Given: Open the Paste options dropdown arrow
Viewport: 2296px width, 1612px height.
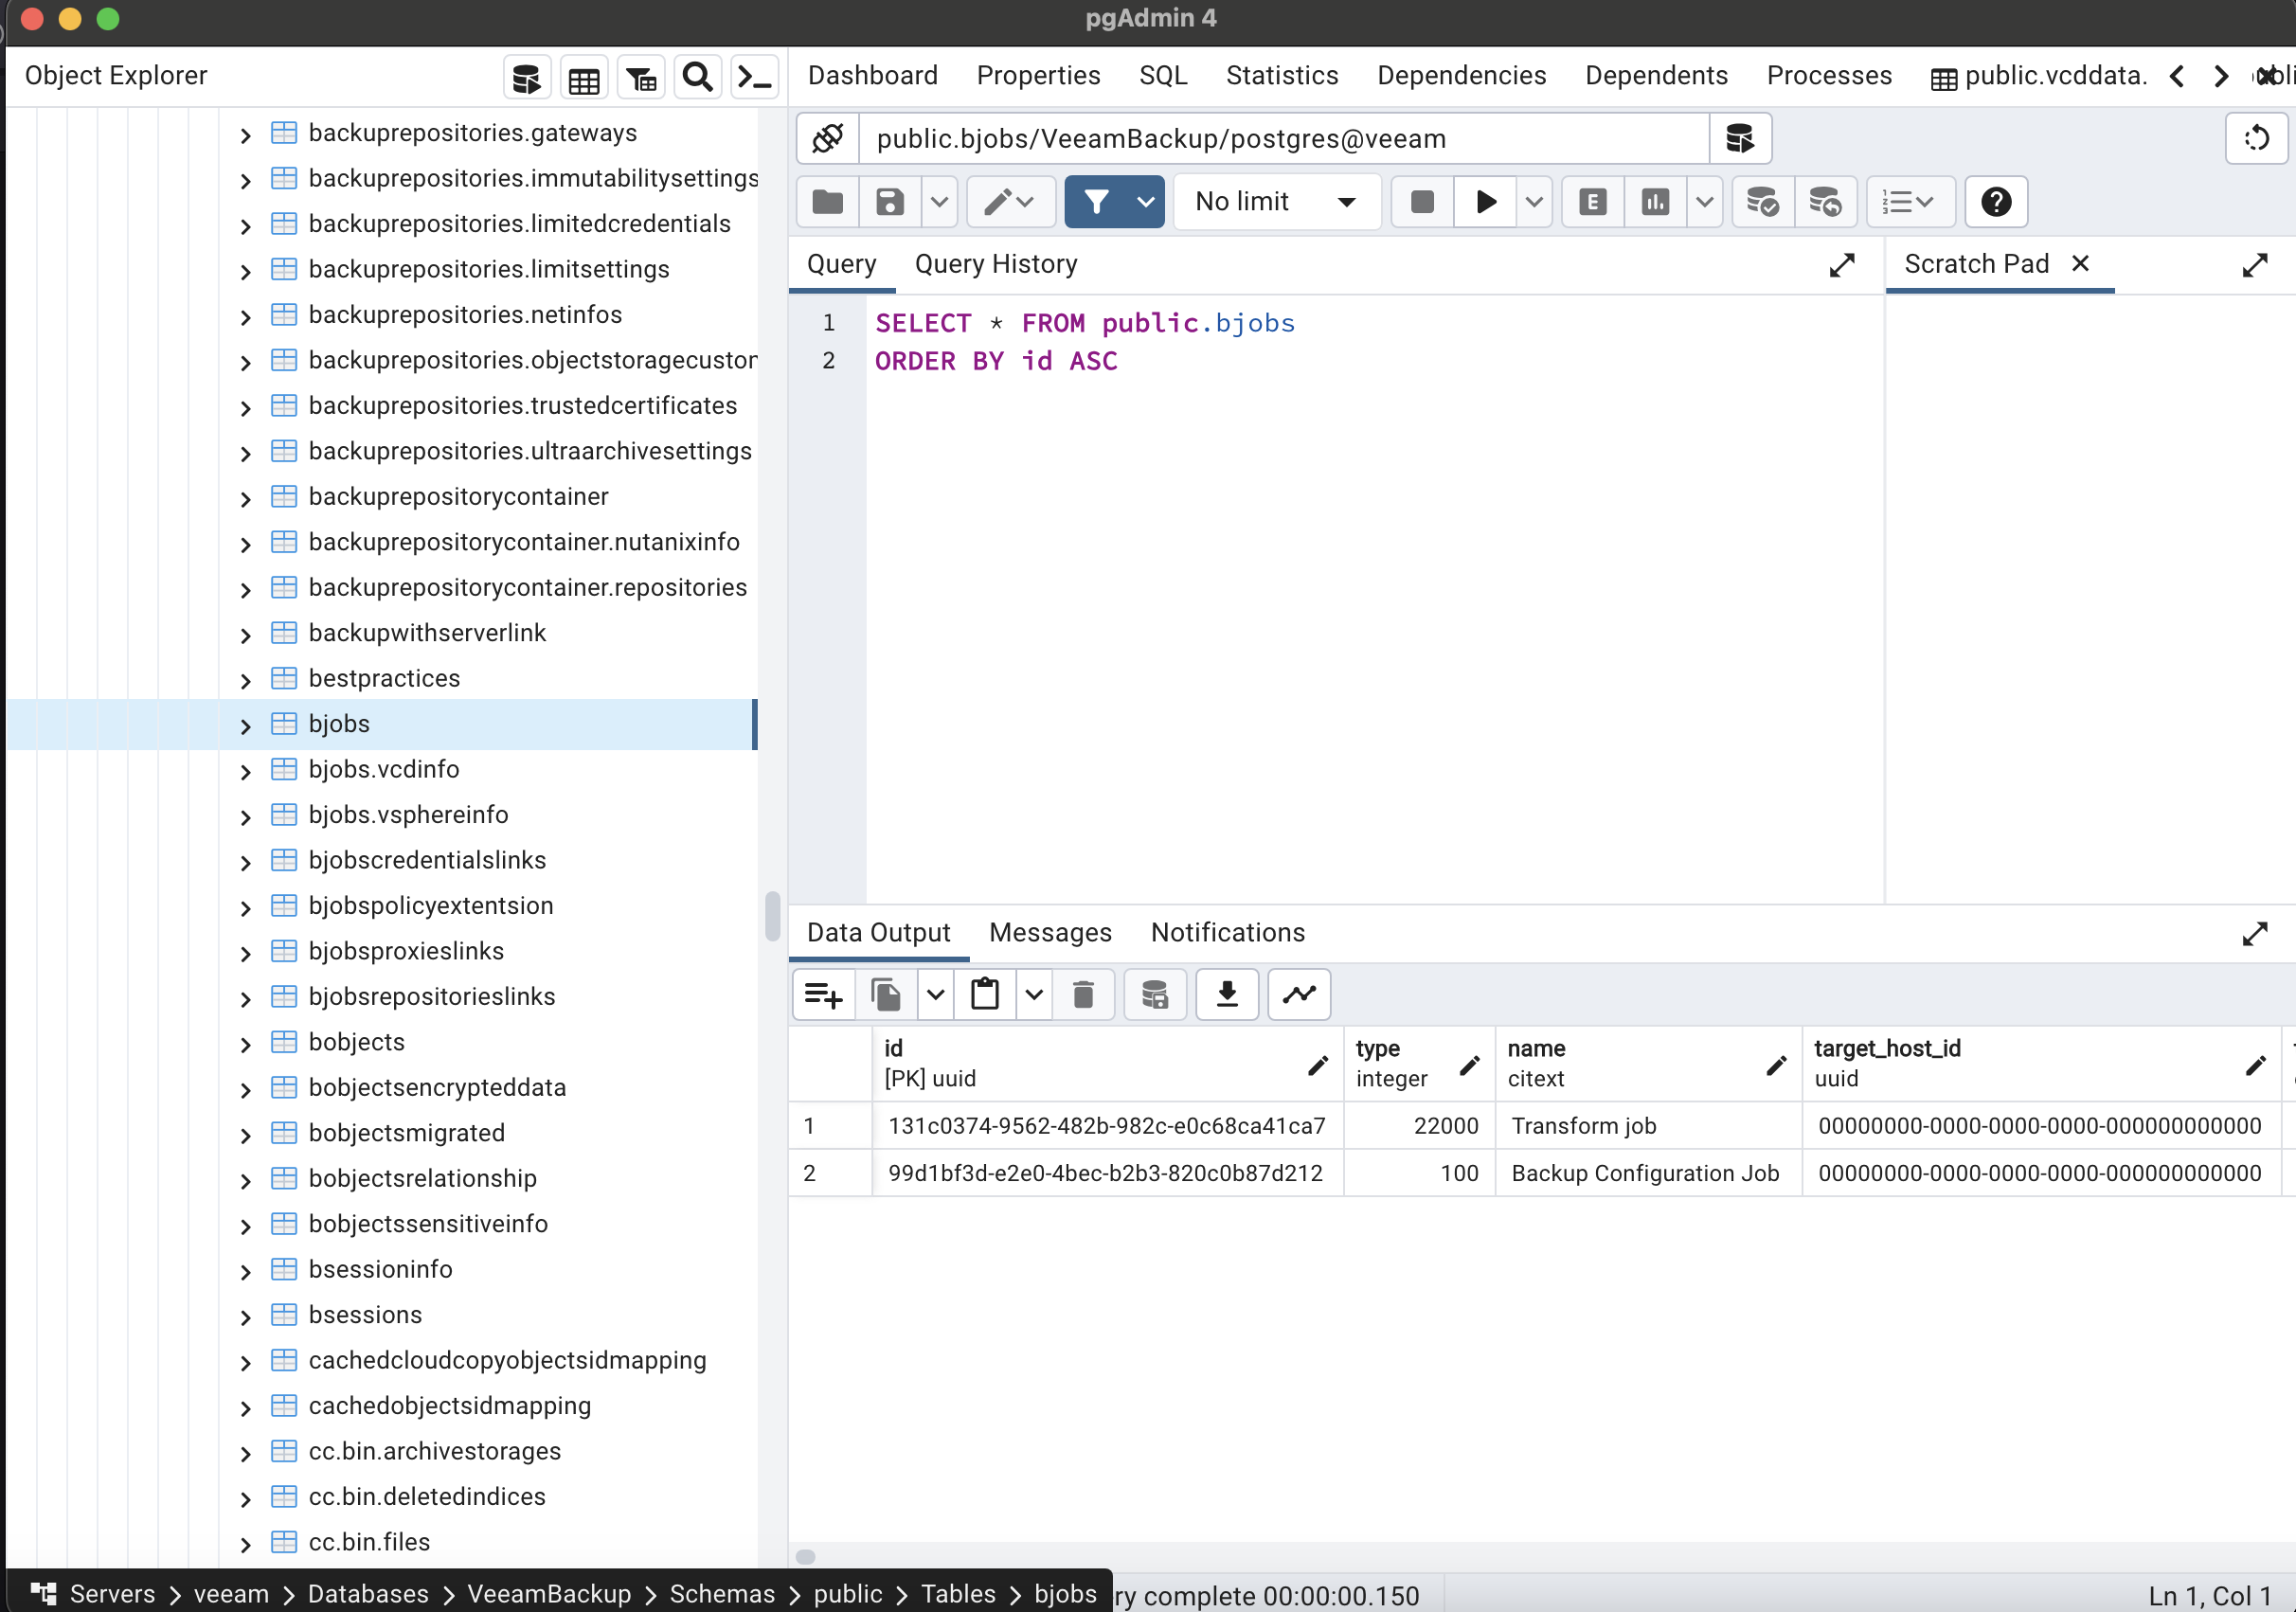Looking at the screenshot, I should tap(1034, 994).
